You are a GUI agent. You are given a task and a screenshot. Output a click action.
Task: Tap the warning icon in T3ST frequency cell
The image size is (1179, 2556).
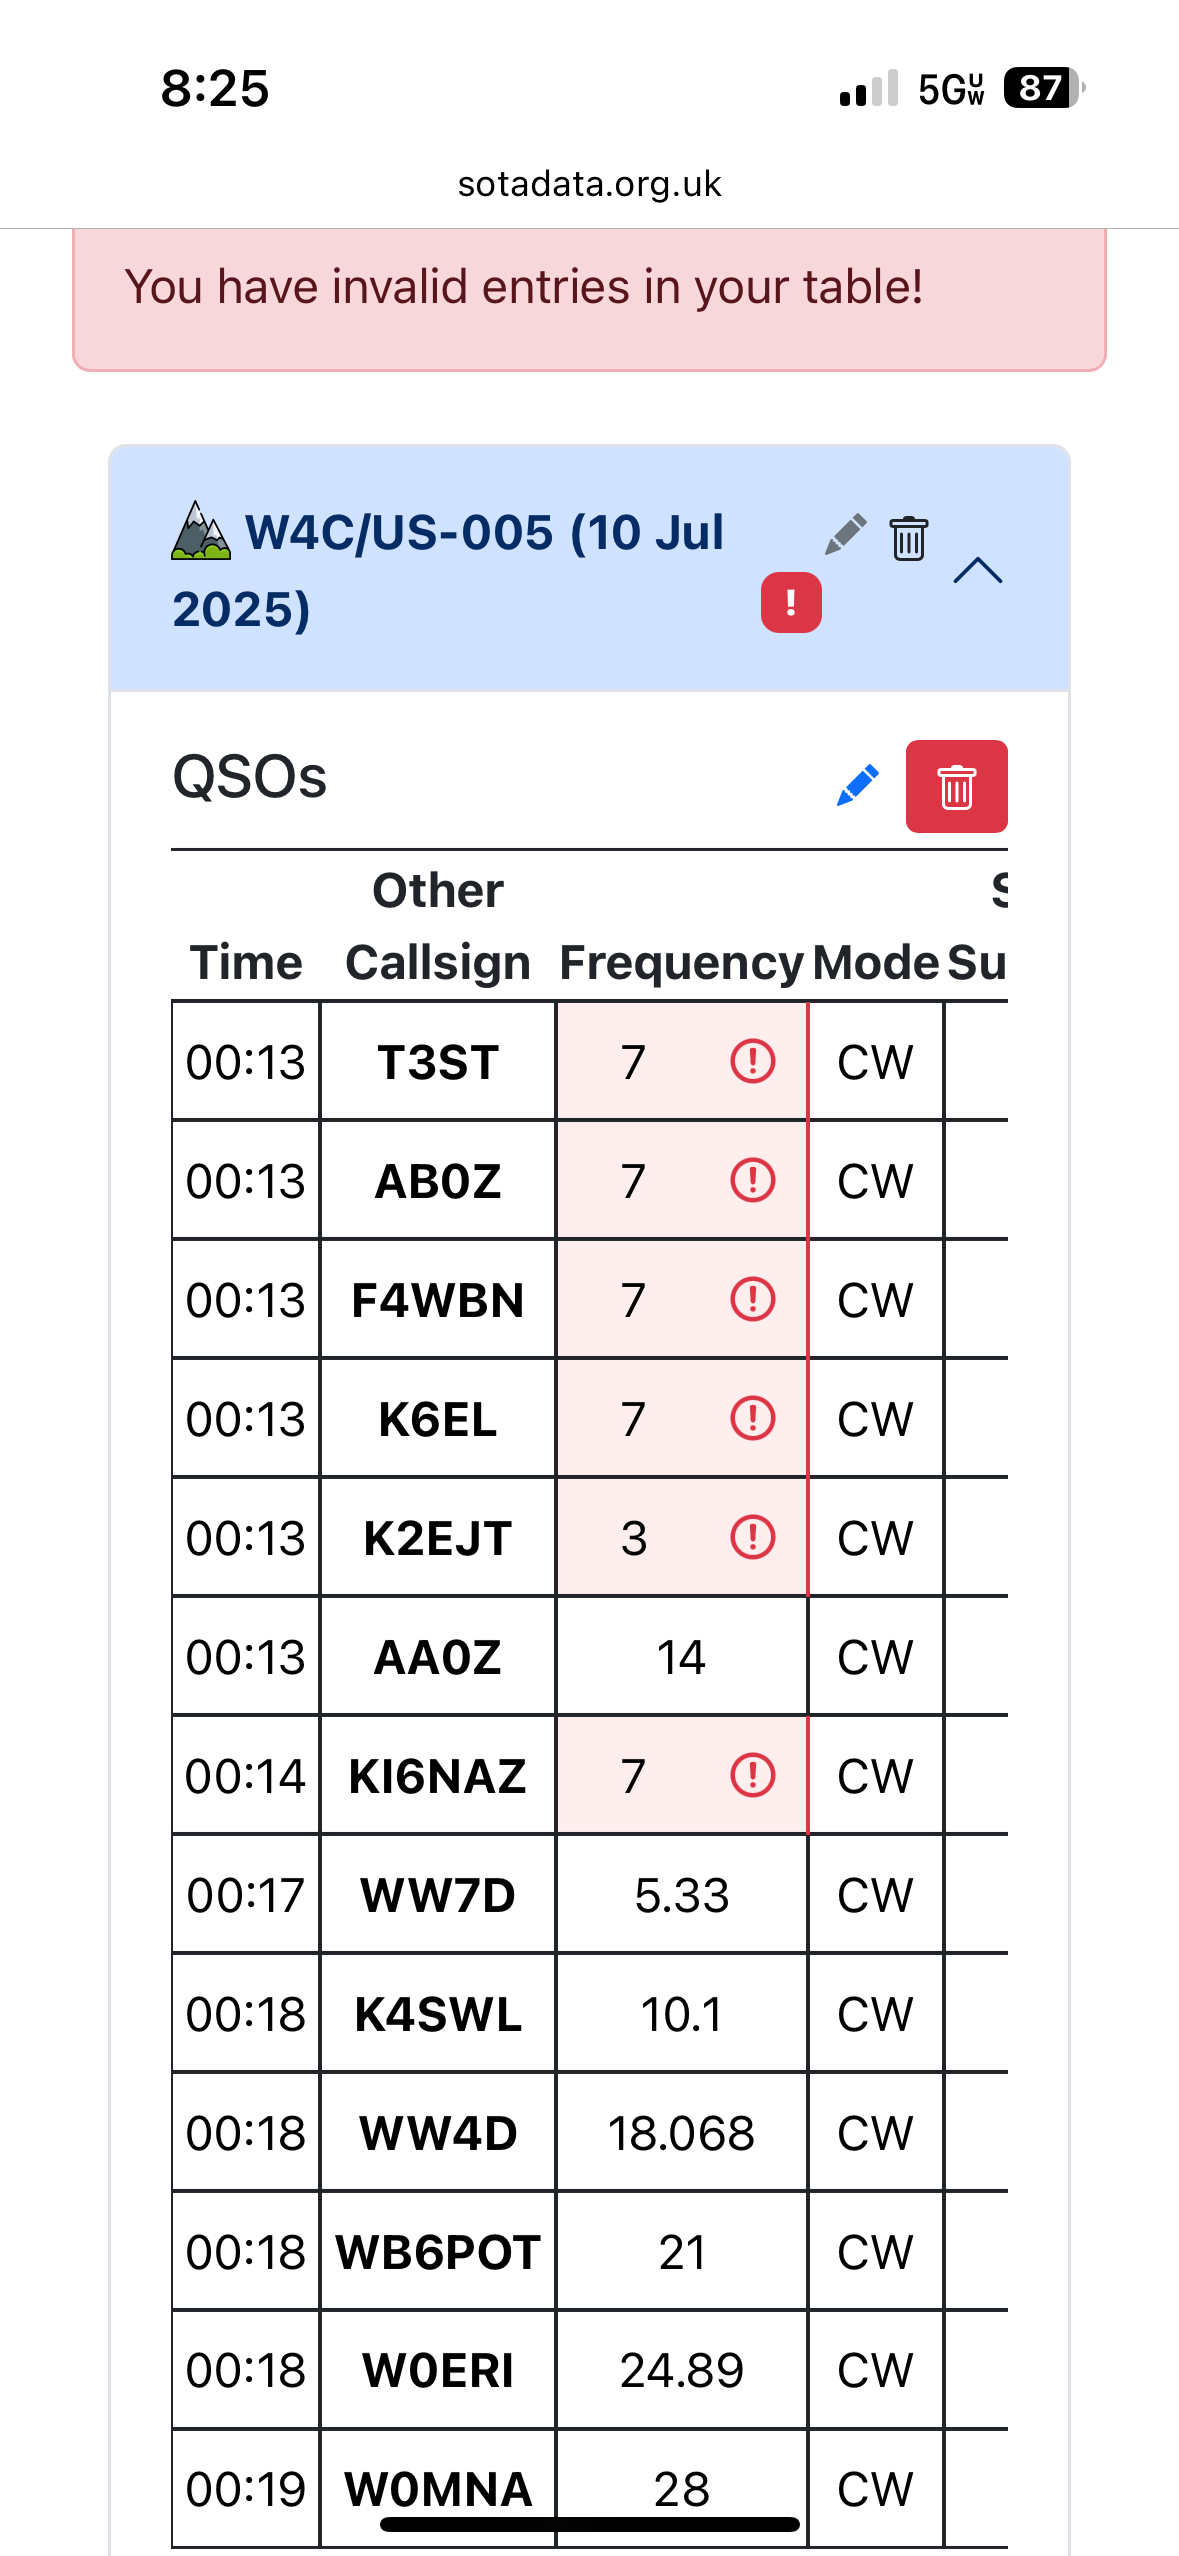click(752, 1061)
